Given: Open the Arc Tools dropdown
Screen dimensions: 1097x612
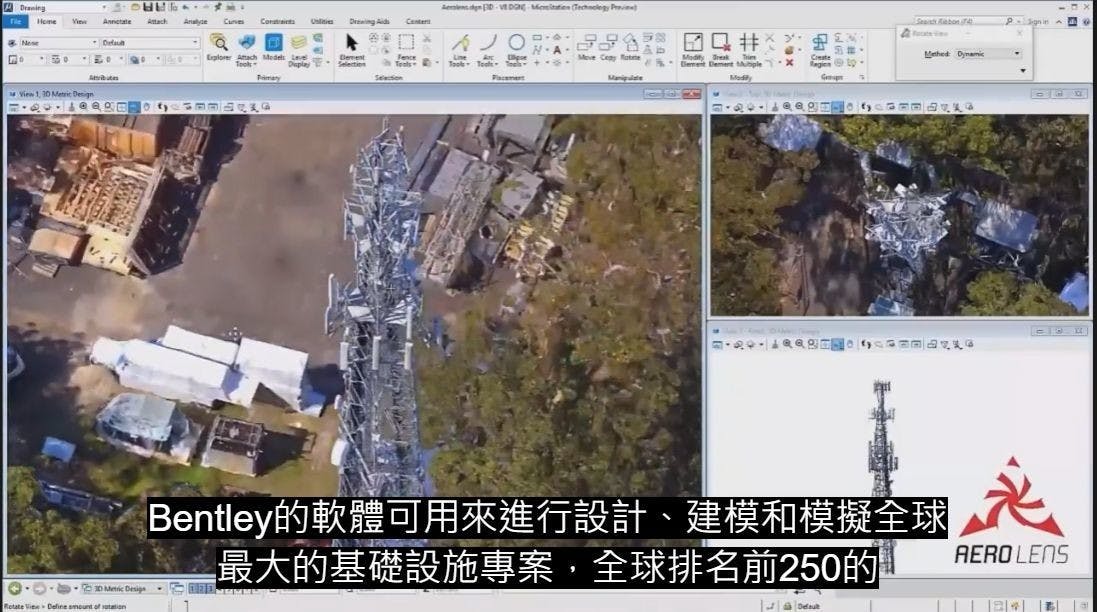Looking at the screenshot, I should point(488,50).
